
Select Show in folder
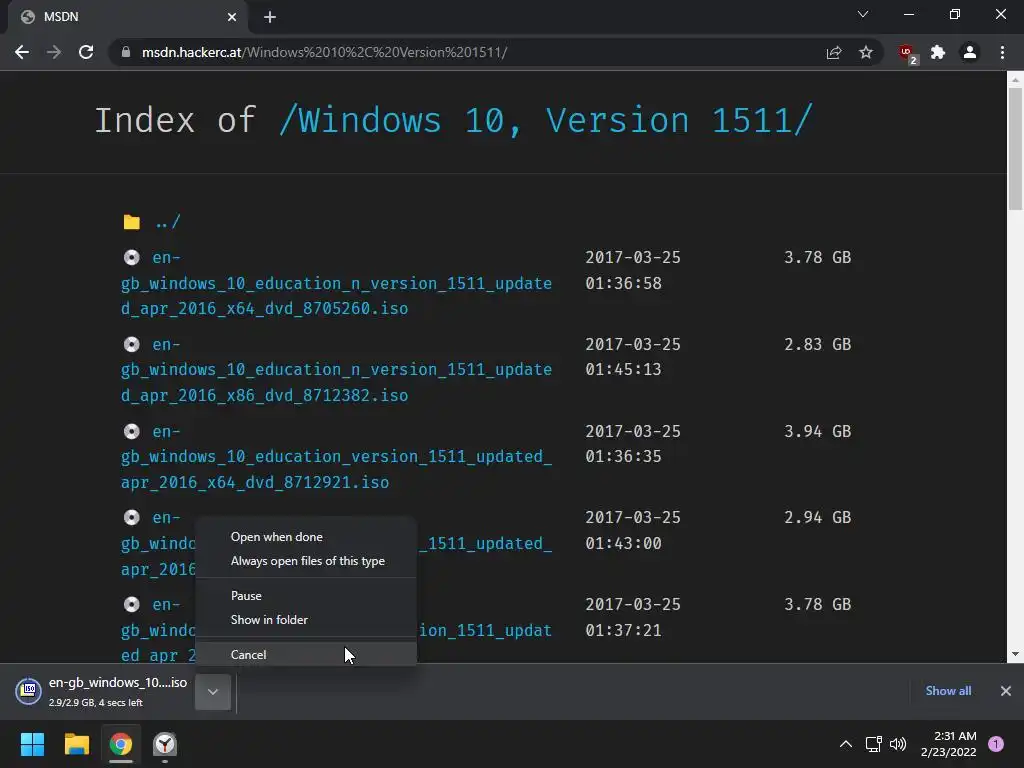[306, 620]
